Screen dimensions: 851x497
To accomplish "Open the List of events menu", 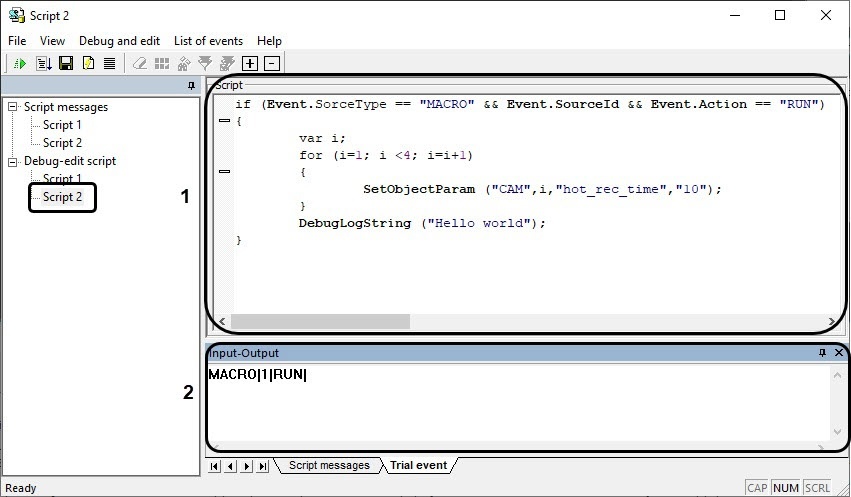I will pyautogui.click(x=208, y=41).
